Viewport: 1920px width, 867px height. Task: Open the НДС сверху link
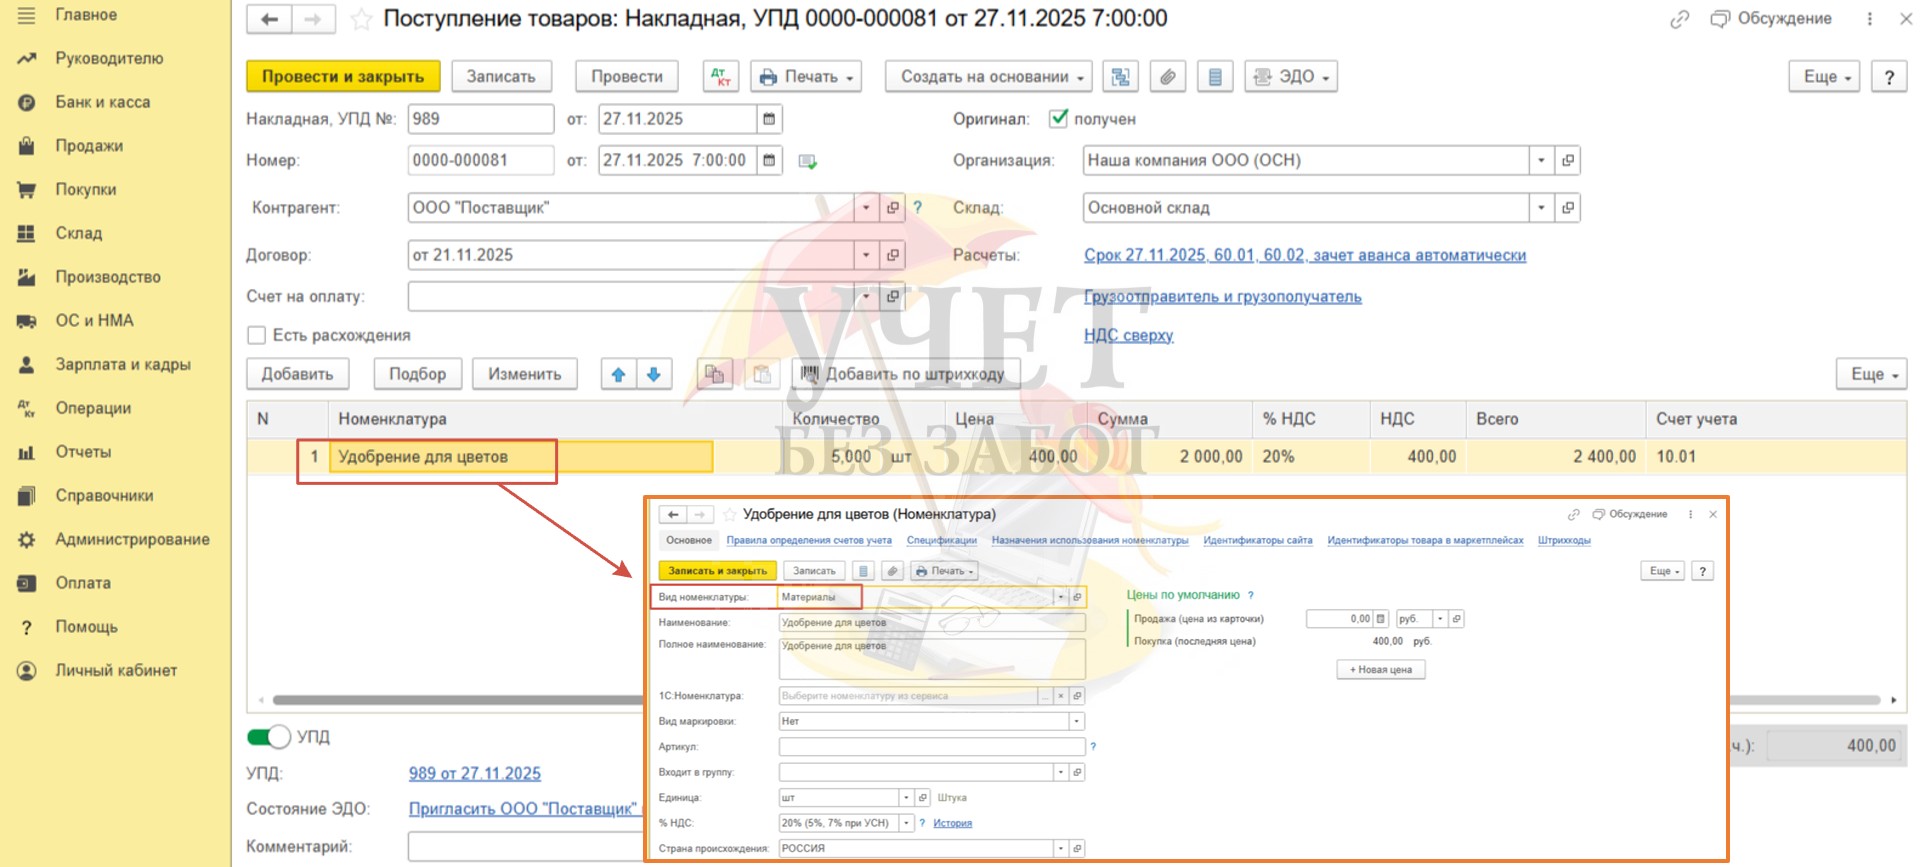click(x=1128, y=335)
